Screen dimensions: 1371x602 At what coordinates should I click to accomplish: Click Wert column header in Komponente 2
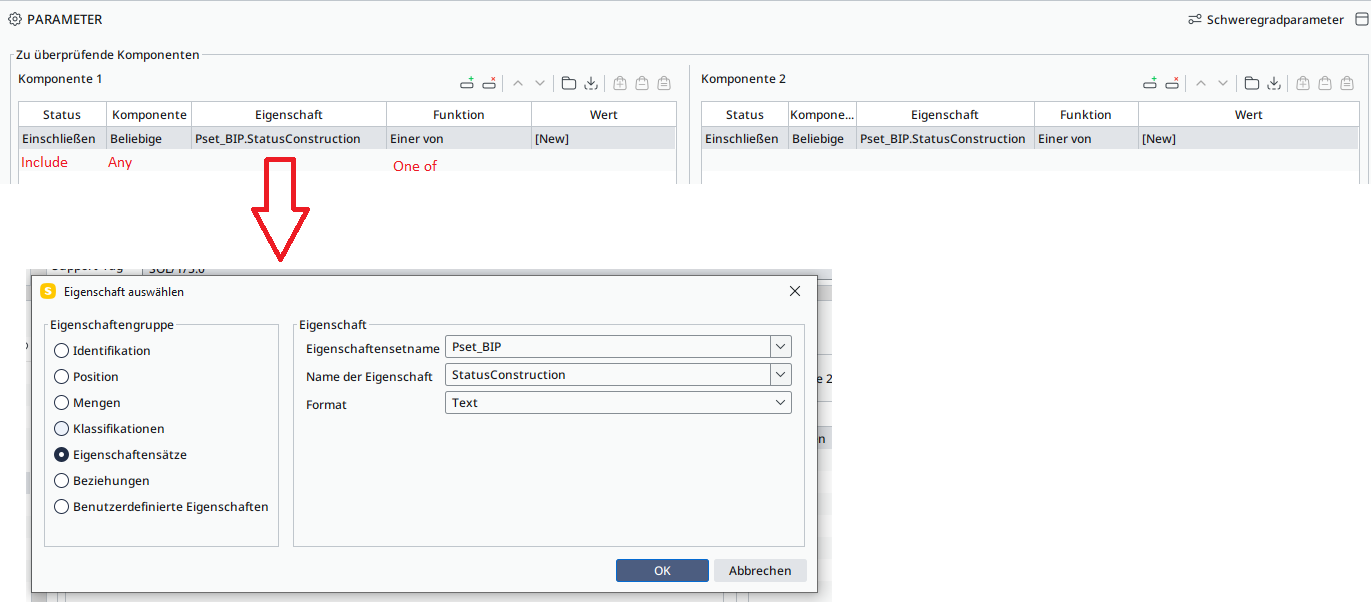[x=1249, y=115]
